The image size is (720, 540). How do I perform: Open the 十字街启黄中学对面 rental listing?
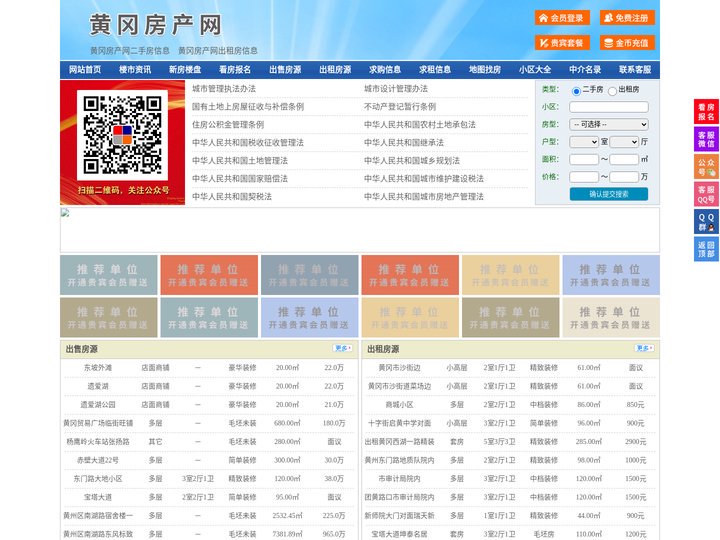pos(399,423)
